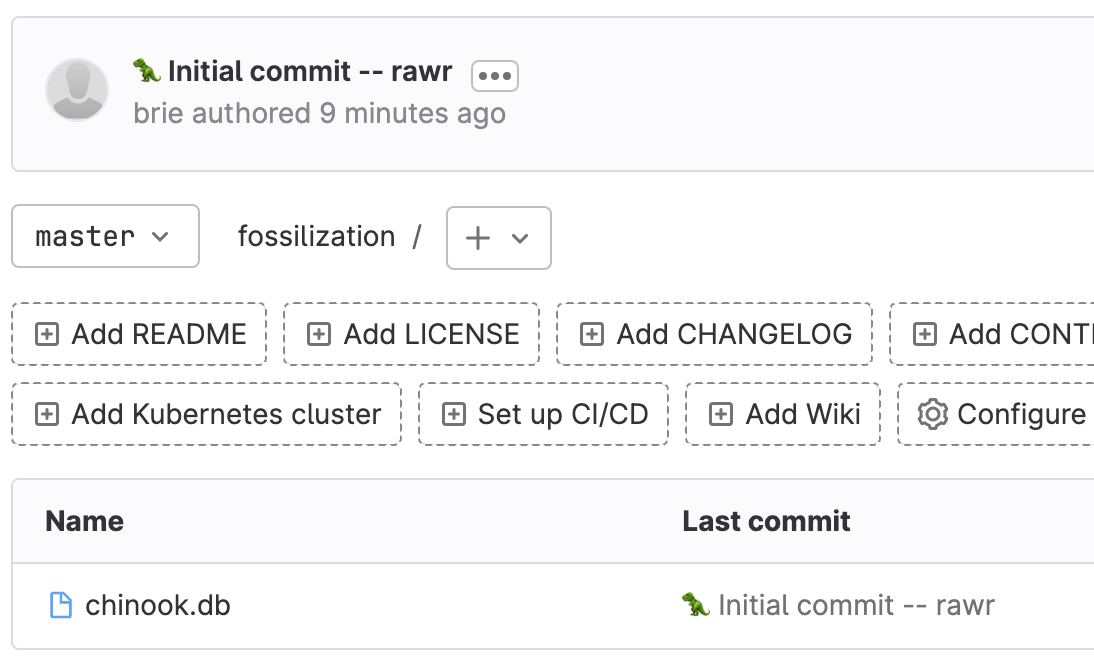Click the Set up CI/CD button
Screen dimensions: 1094x670
pos(543,414)
